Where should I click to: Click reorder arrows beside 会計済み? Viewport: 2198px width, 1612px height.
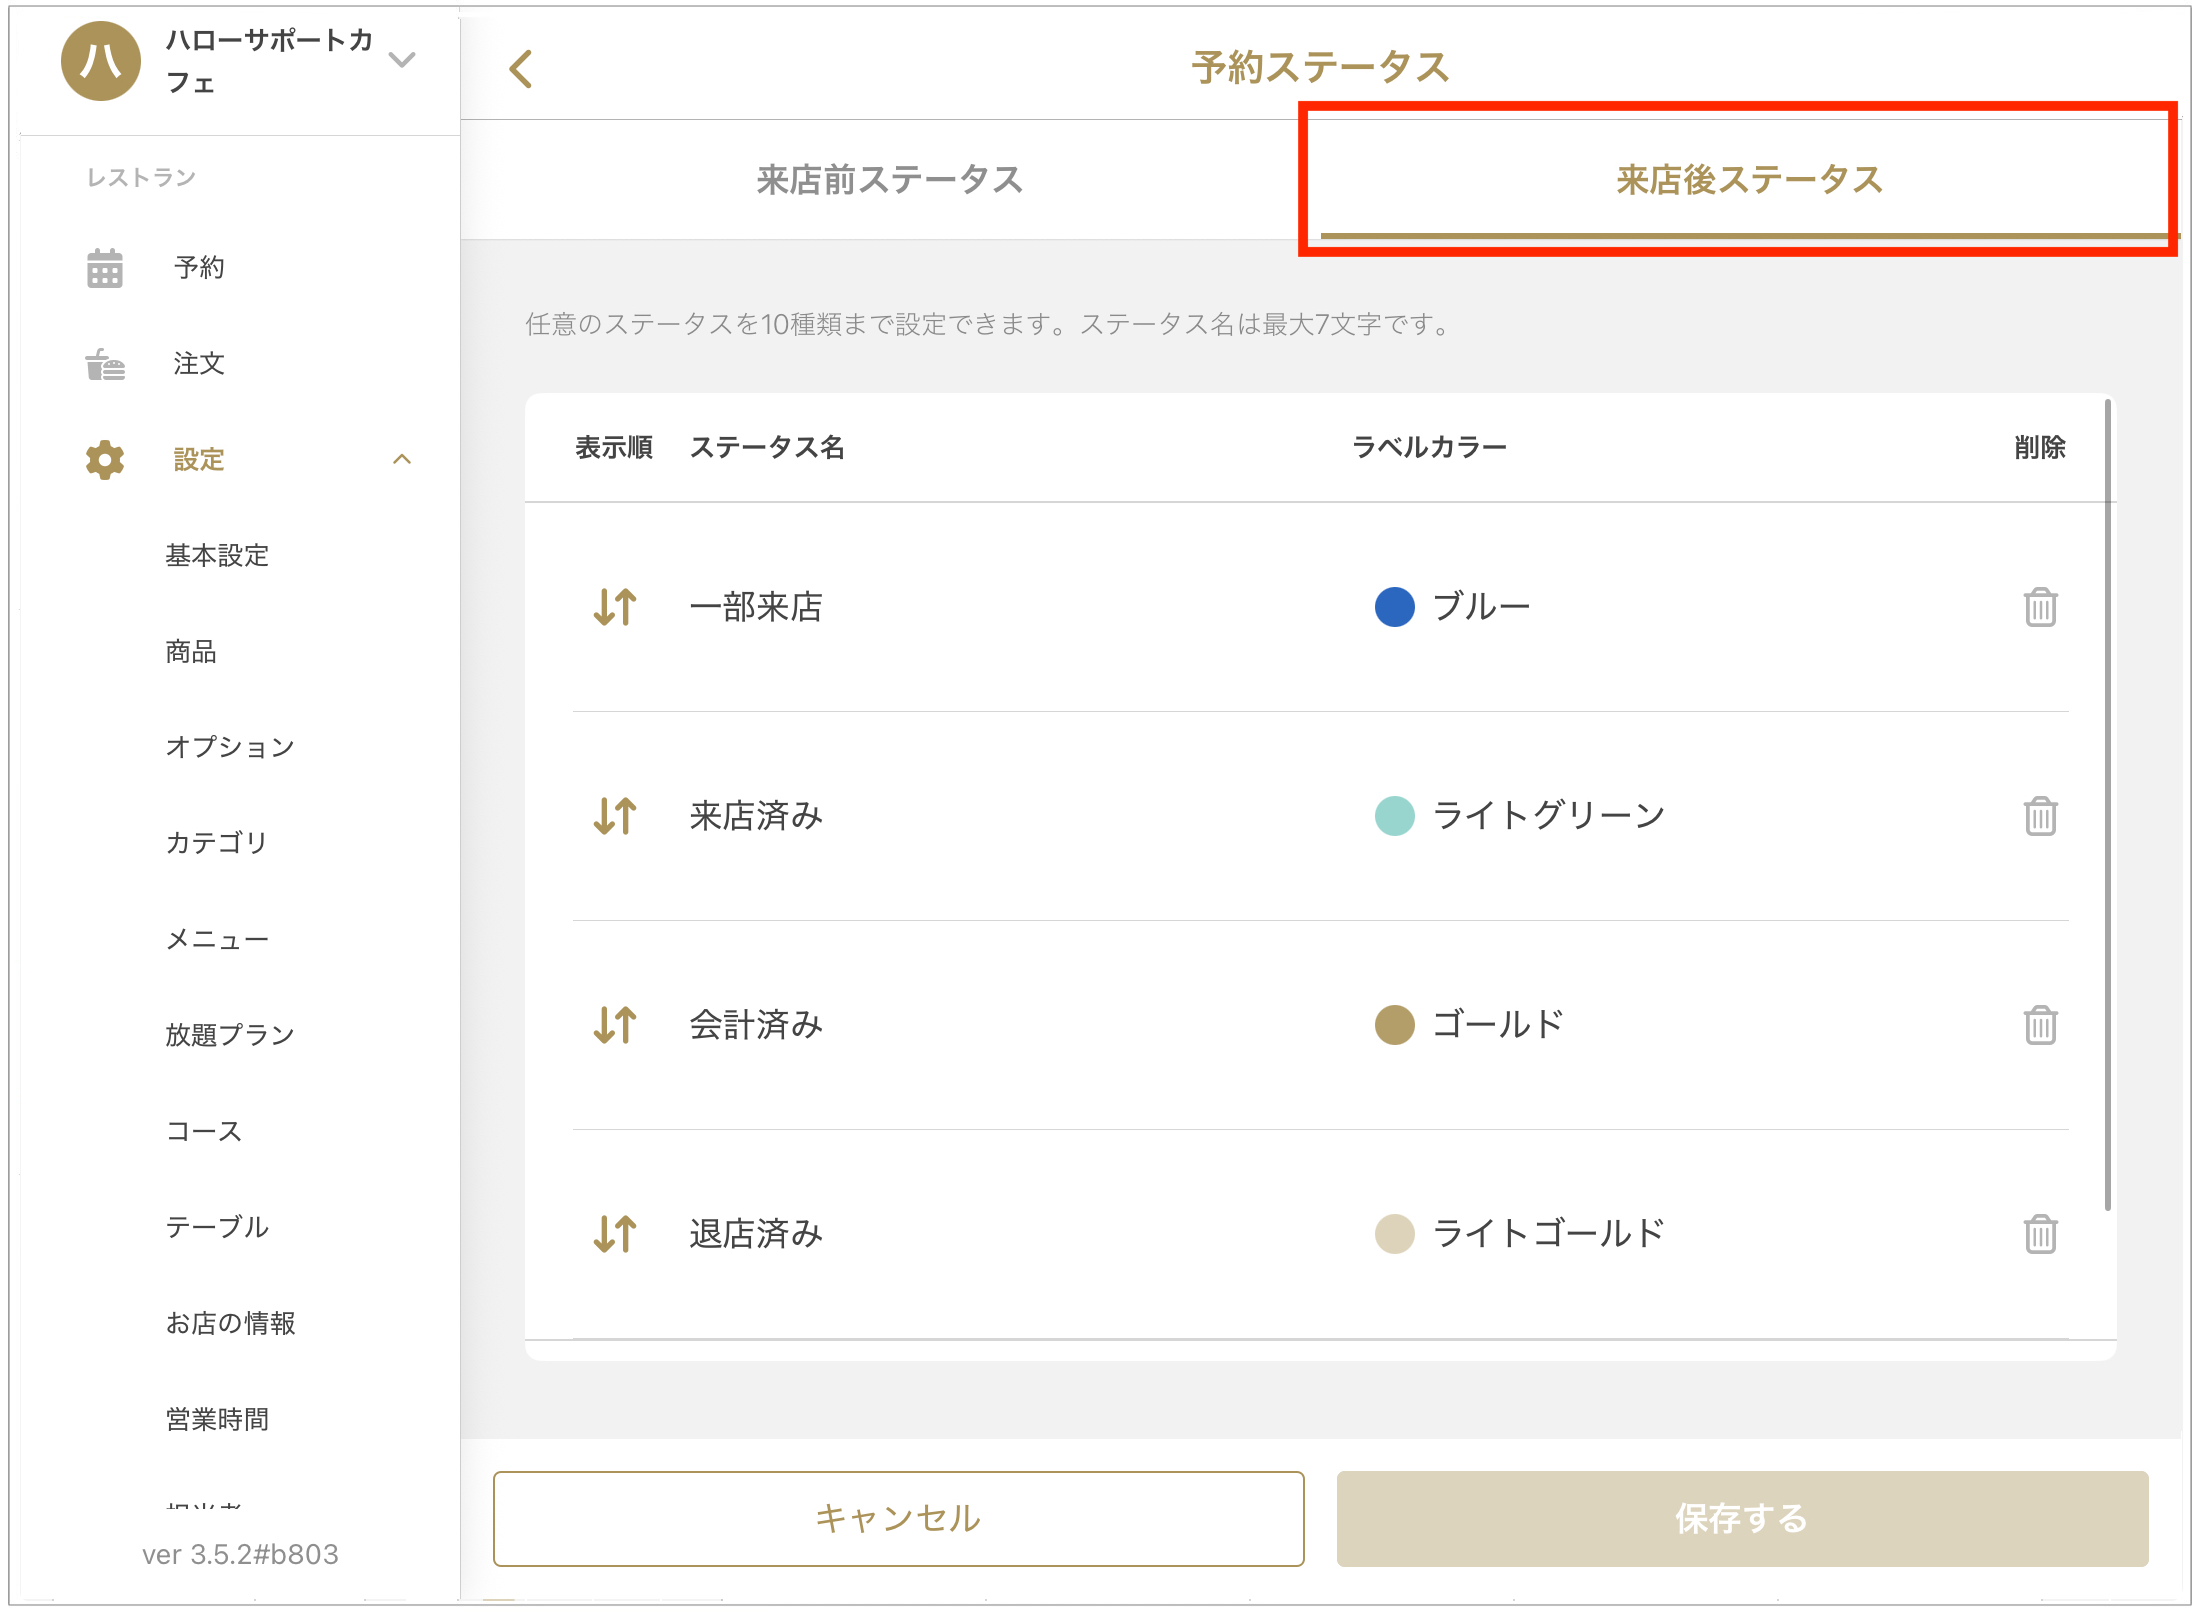(x=614, y=1025)
